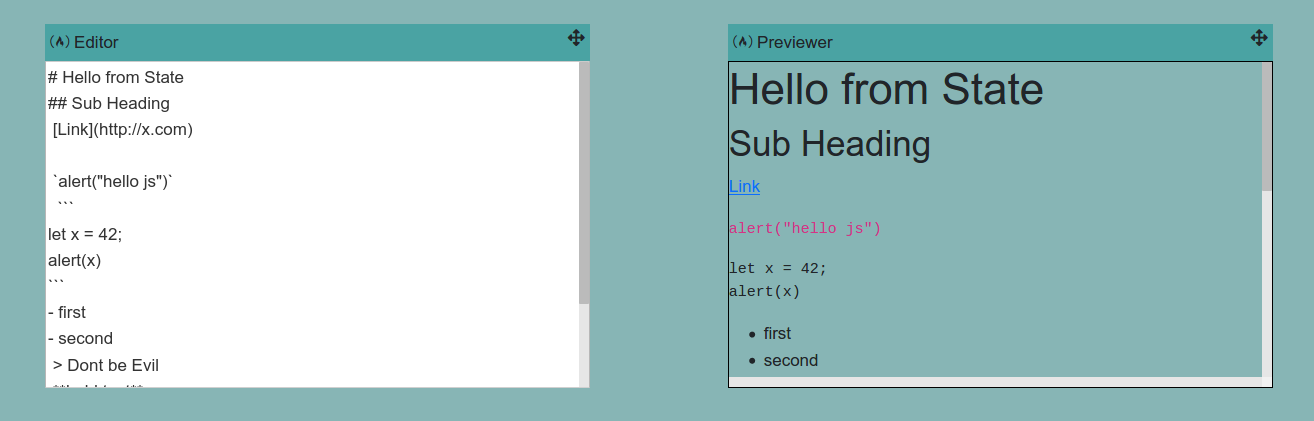This screenshot has height=421, width=1314.
Task: Click the Editor vertical scrollbar thumb
Action: tap(584, 183)
